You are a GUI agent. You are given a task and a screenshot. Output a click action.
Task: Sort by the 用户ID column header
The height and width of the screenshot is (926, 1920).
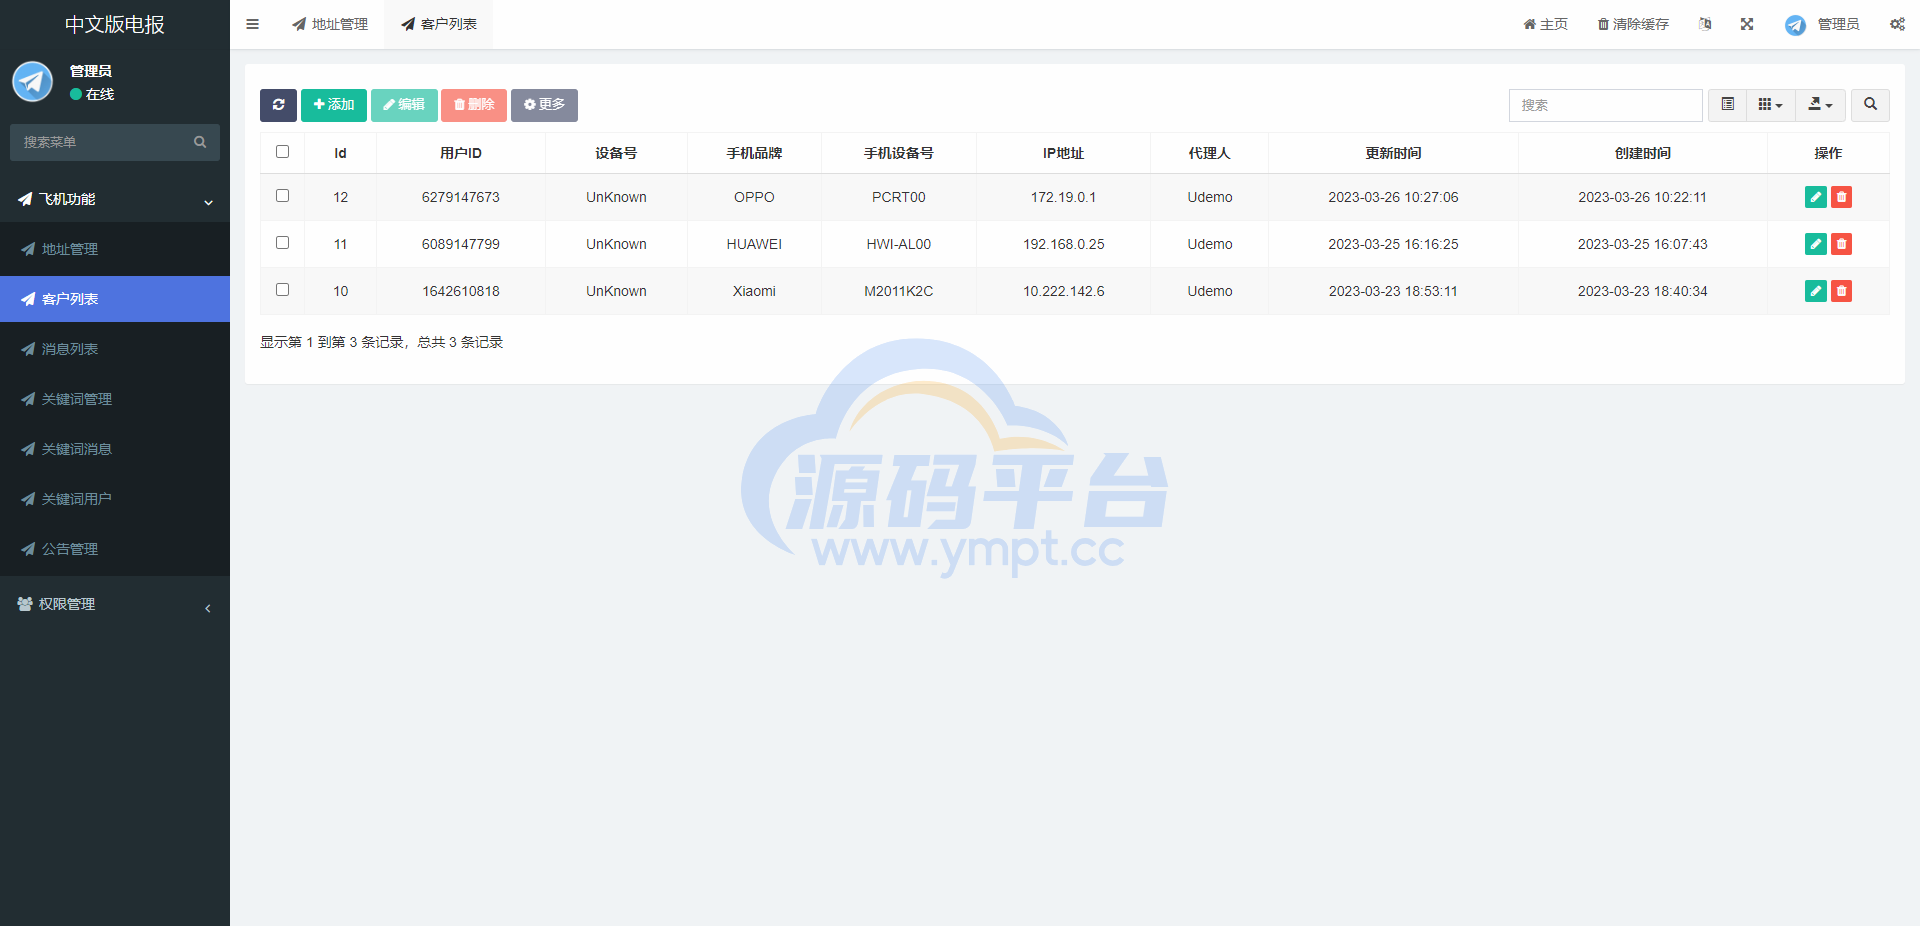point(461,153)
